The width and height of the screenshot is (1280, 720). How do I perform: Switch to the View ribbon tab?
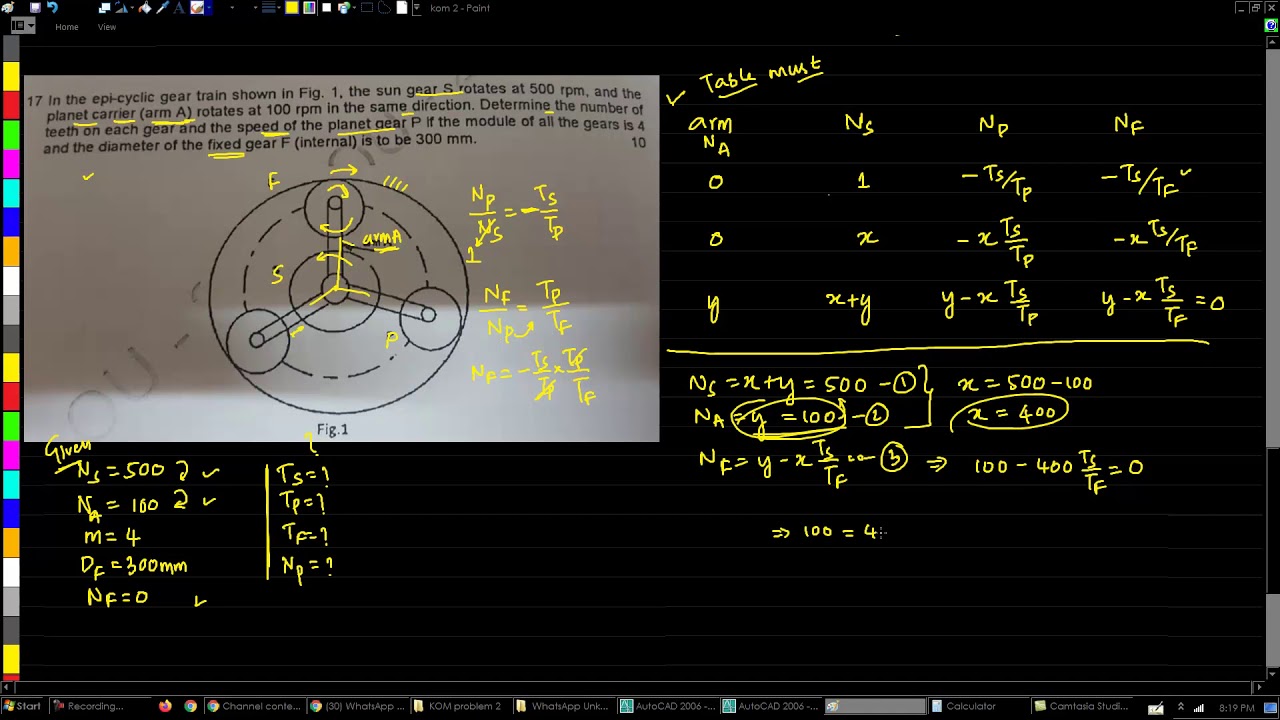point(107,27)
